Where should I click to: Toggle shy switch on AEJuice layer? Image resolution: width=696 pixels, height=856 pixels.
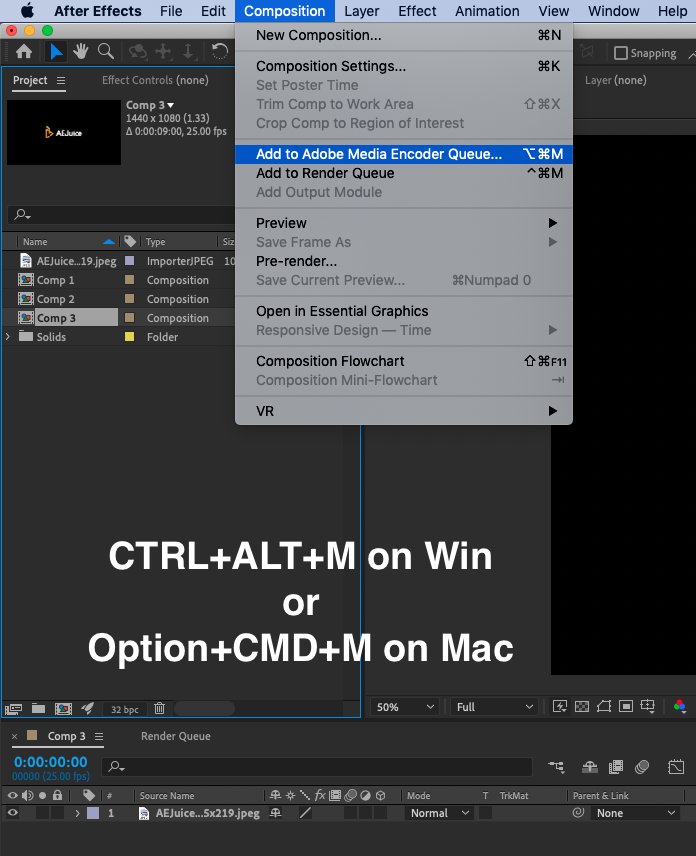276,813
